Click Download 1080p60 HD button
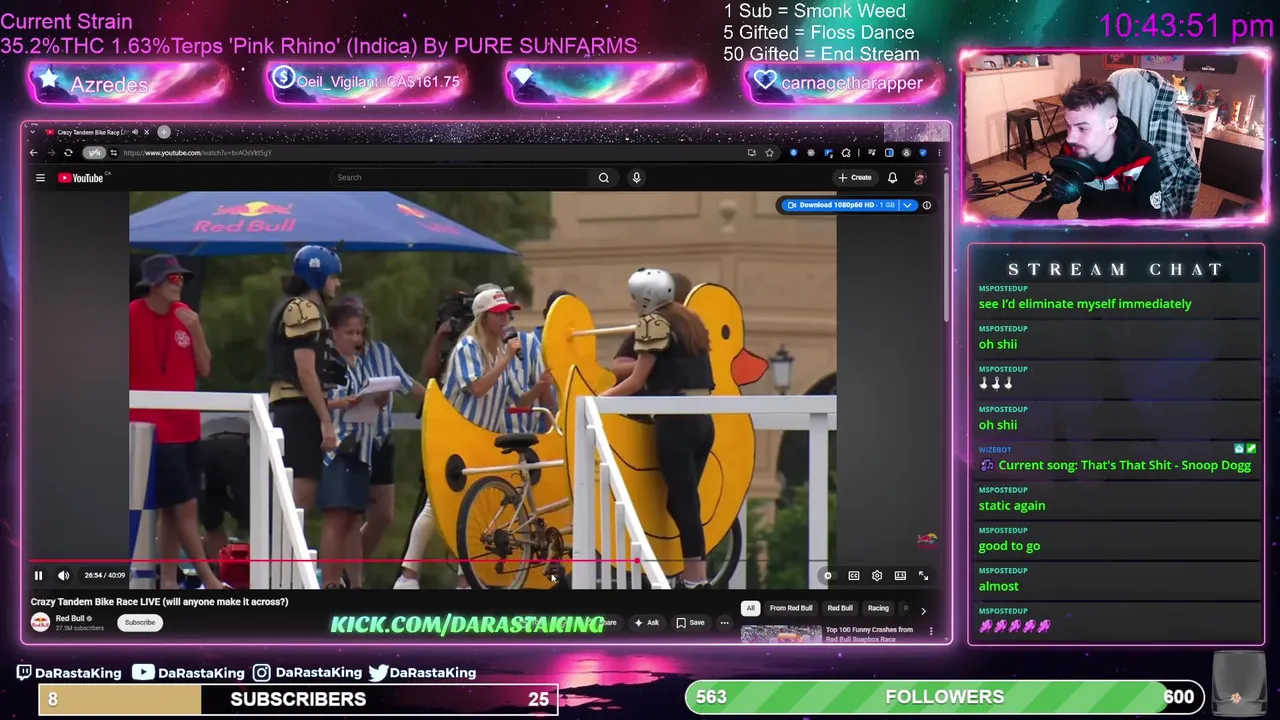Screen dimensions: 1280x720 point(841,205)
